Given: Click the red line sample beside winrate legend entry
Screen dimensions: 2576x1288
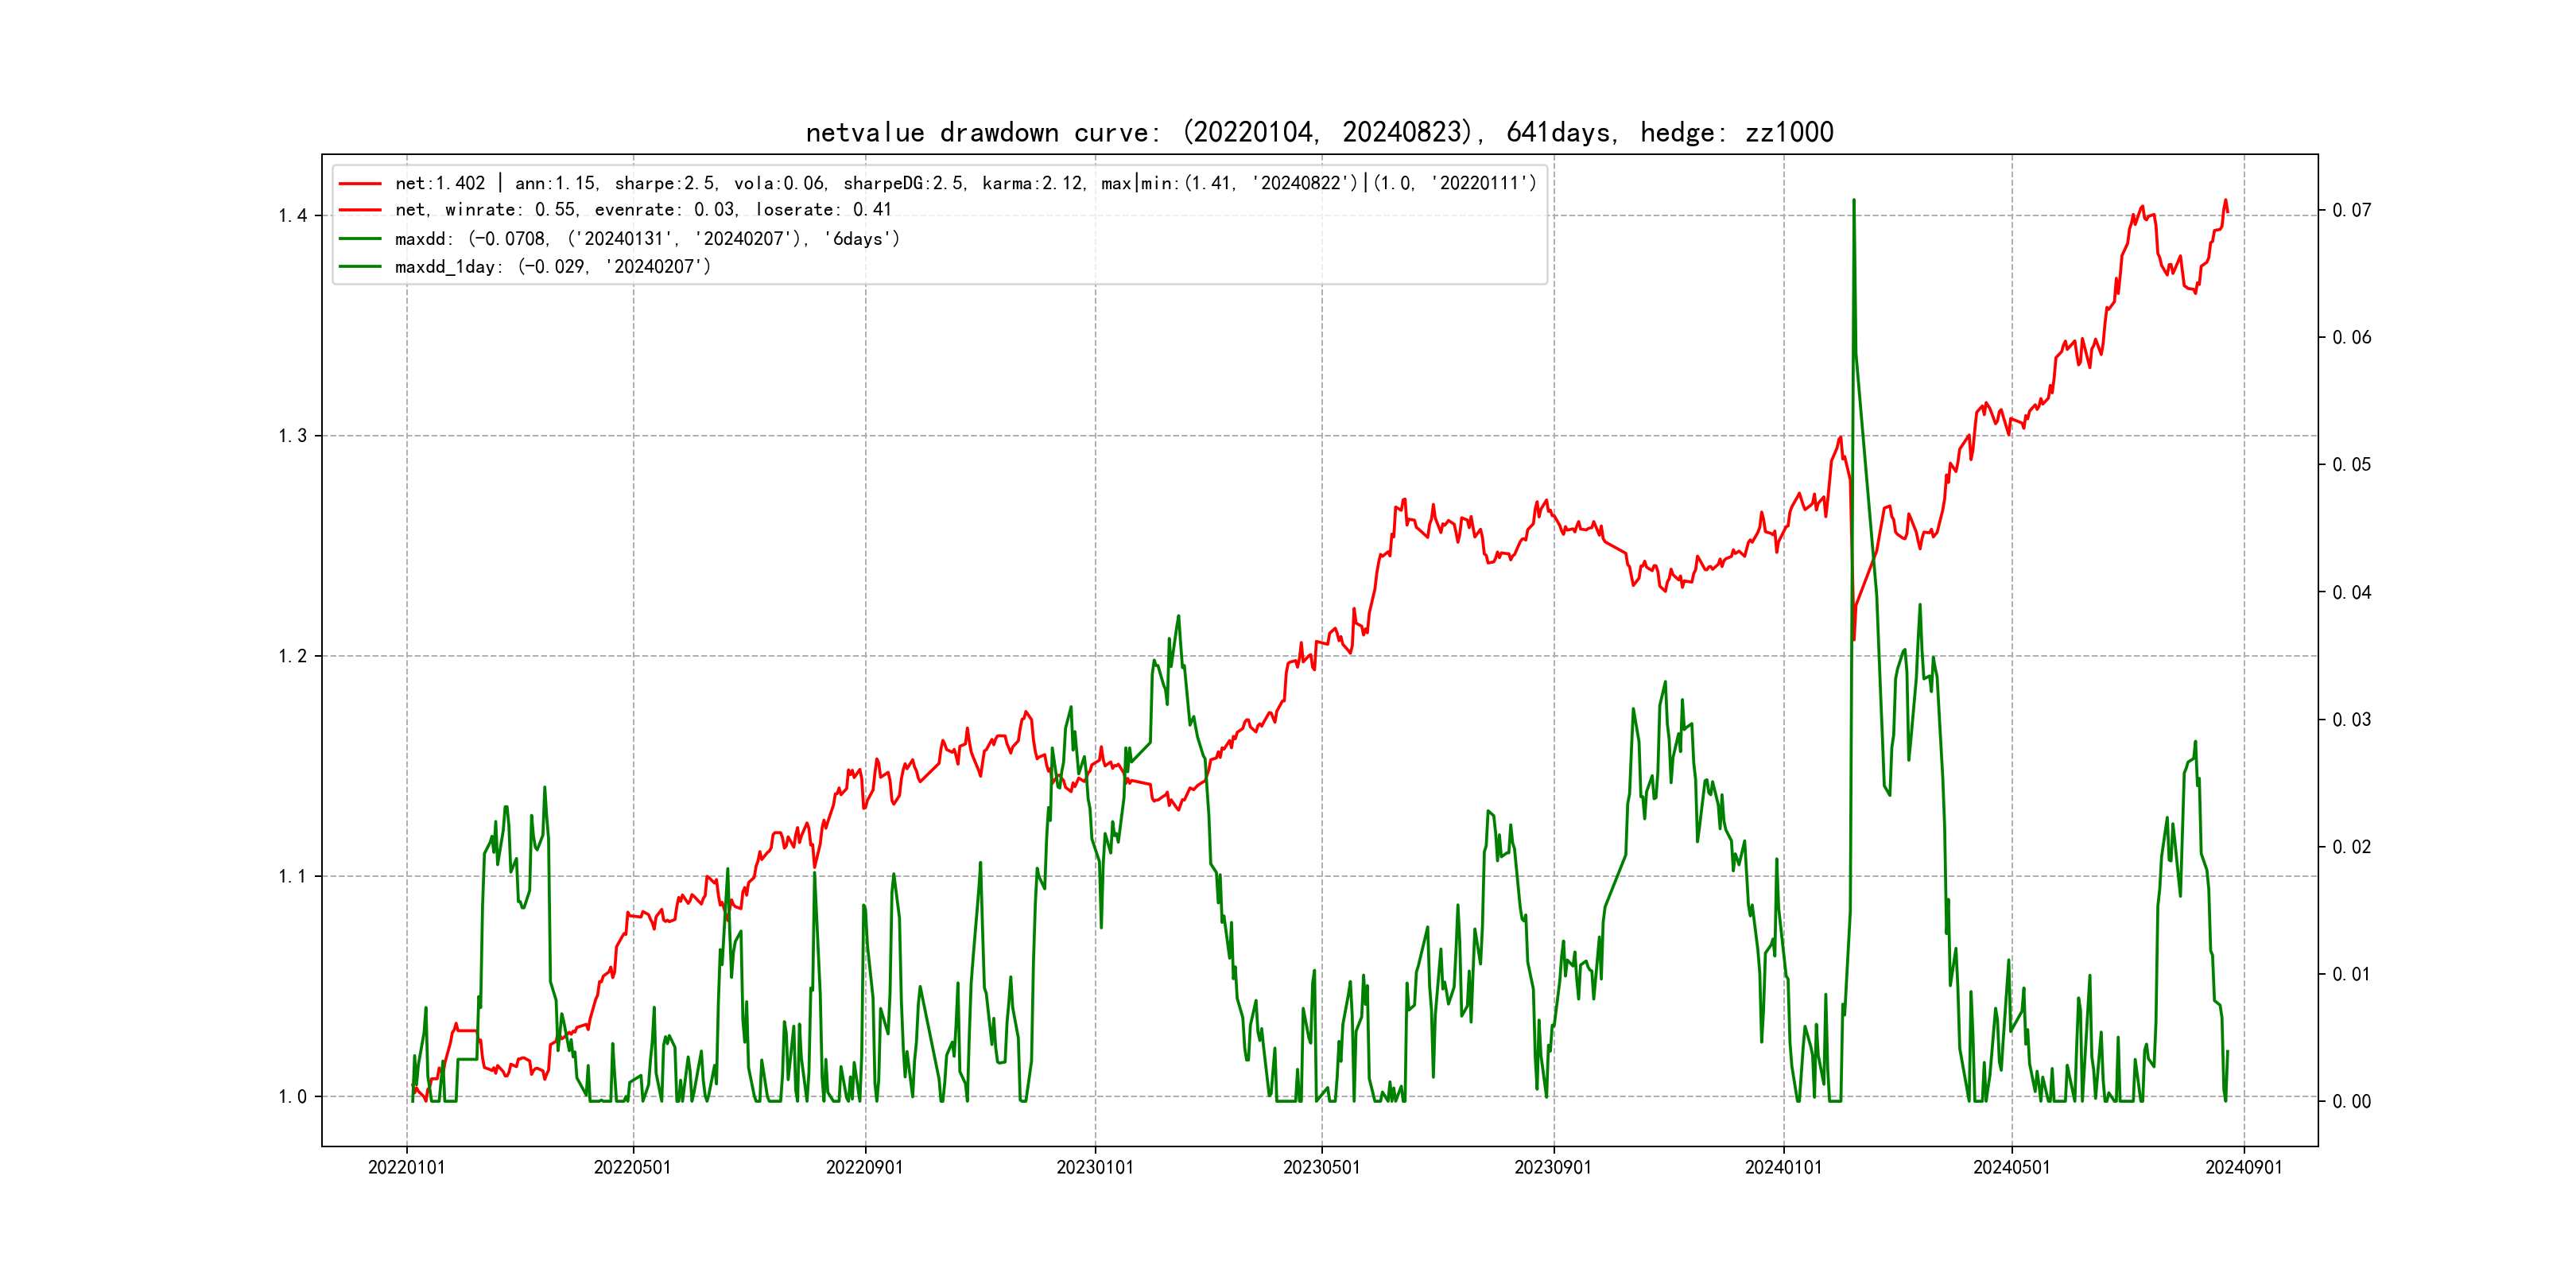Looking at the screenshot, I should [360, 210].
